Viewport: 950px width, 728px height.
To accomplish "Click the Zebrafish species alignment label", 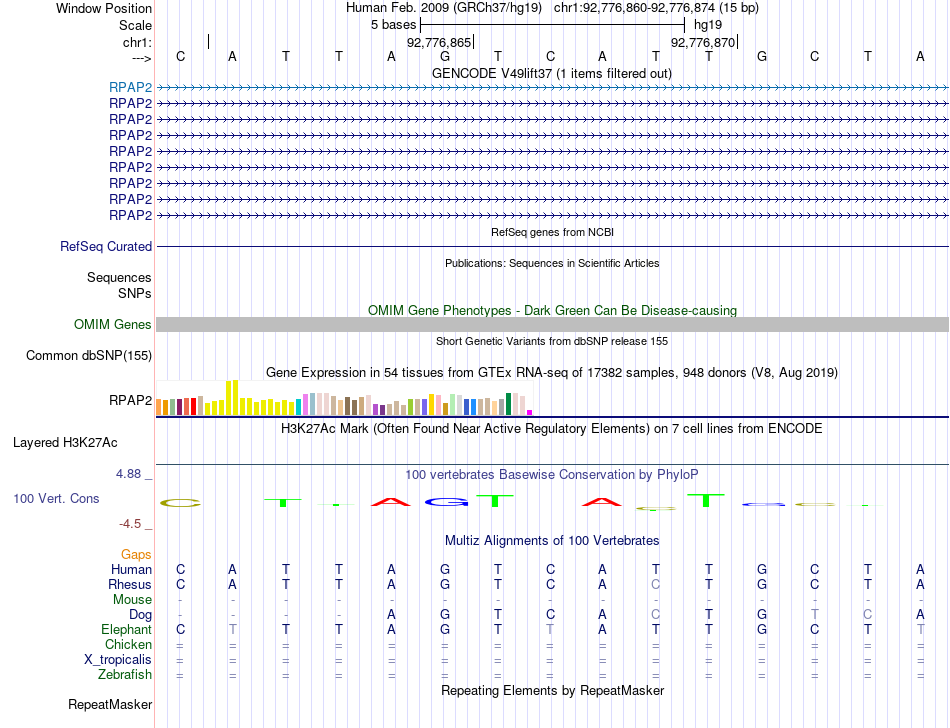I will point(125,675).
